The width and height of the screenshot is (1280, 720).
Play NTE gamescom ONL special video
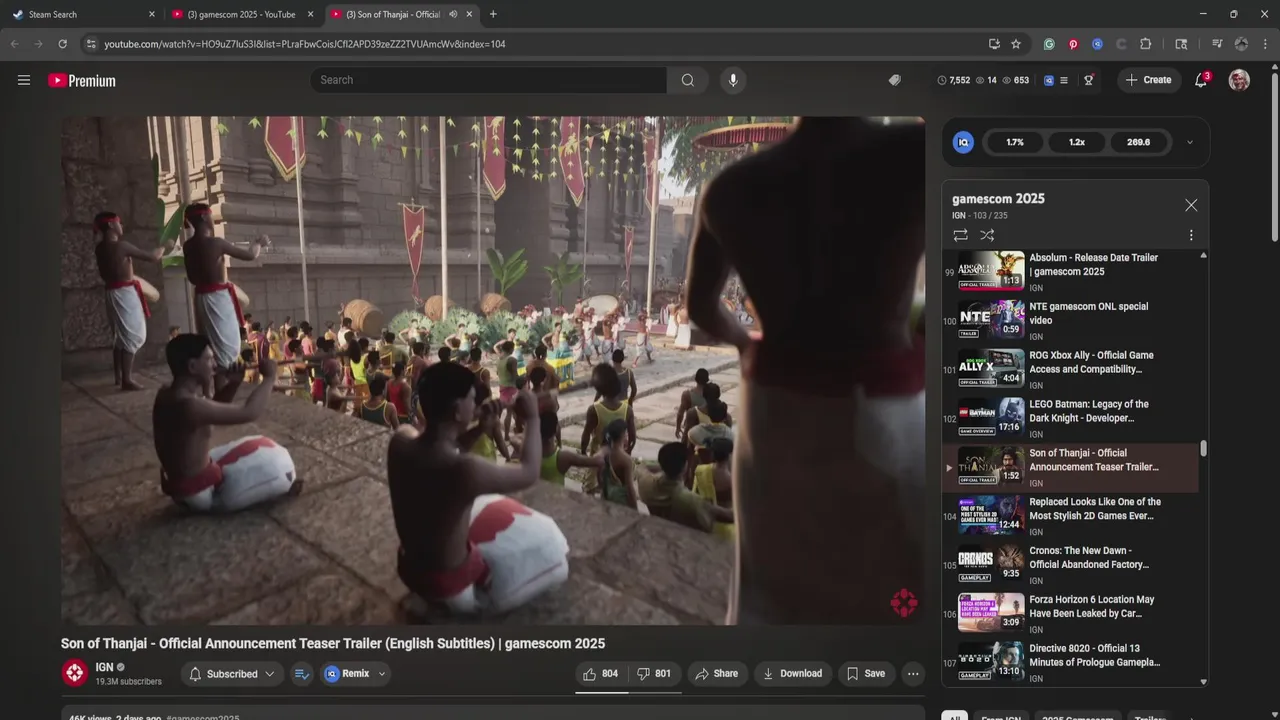pyautogui.click(x=1070, y=321)
